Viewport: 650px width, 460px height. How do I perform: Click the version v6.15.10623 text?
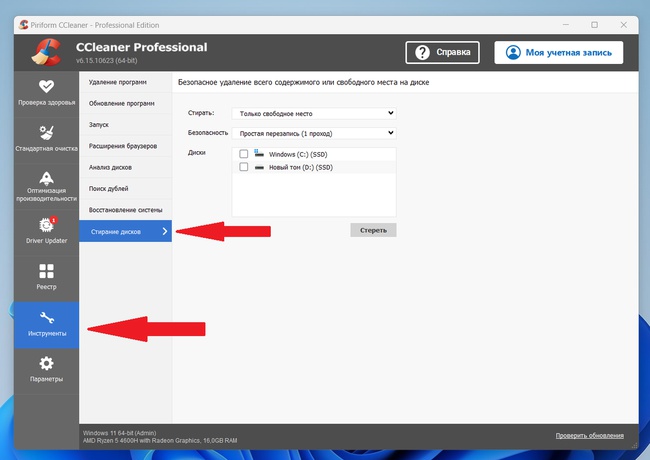point(107,61)
